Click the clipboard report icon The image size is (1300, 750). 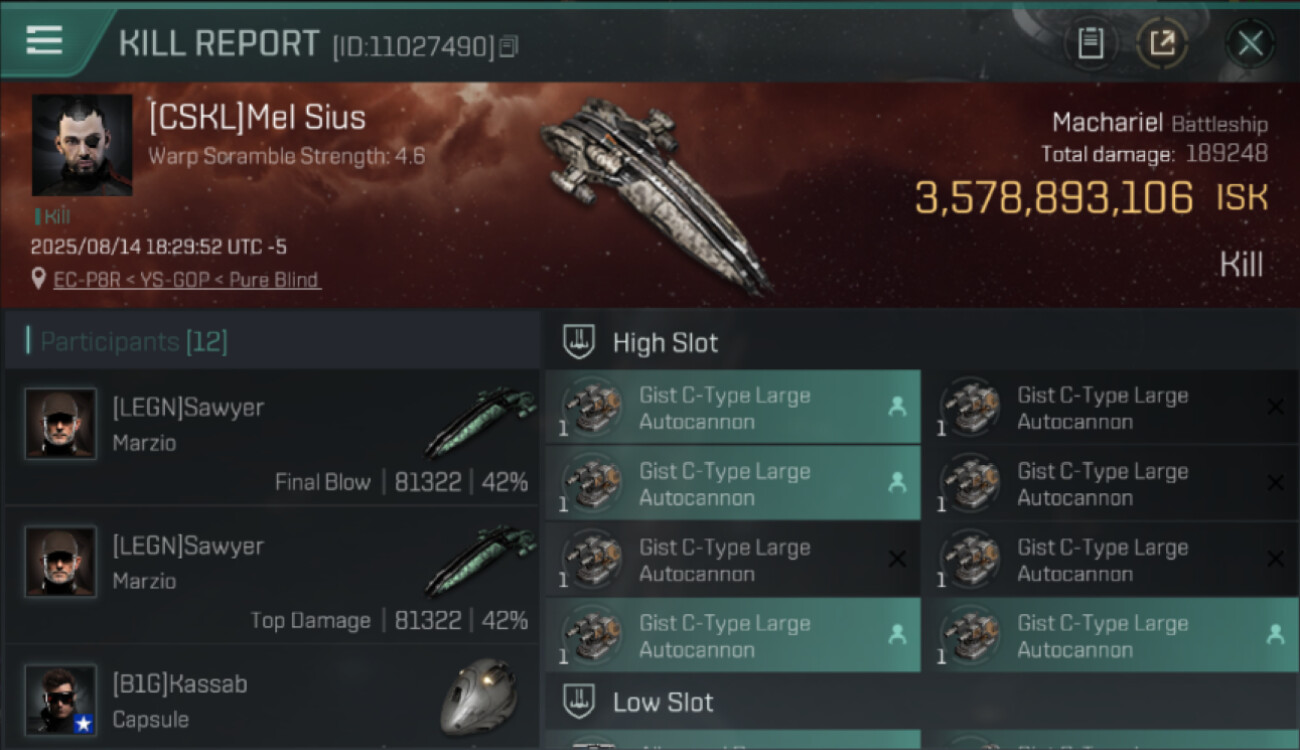[1090, 43]
